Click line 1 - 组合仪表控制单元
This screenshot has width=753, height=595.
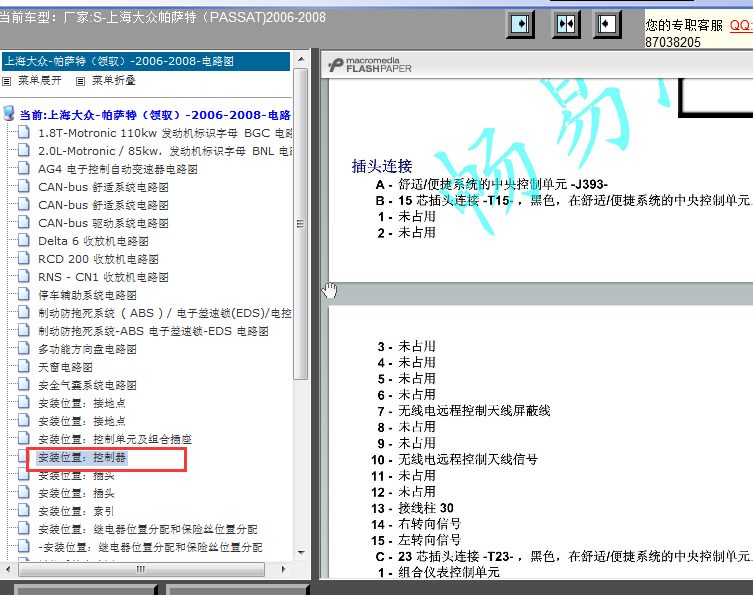[438, 572]
